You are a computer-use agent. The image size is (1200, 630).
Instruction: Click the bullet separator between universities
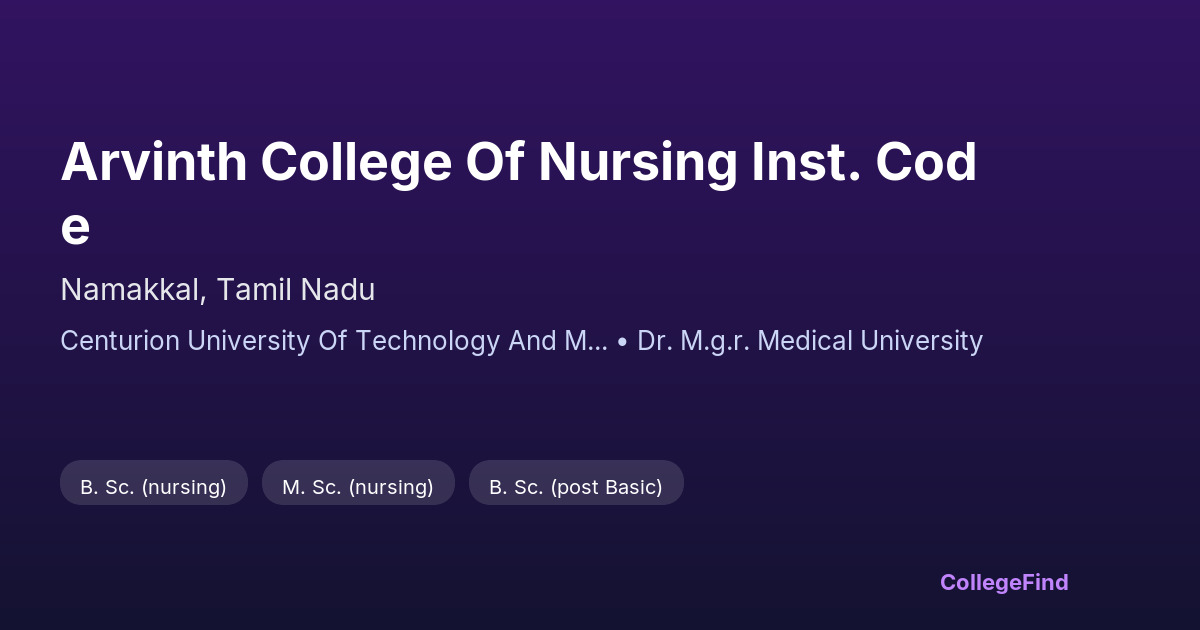(x=622, y=341)
